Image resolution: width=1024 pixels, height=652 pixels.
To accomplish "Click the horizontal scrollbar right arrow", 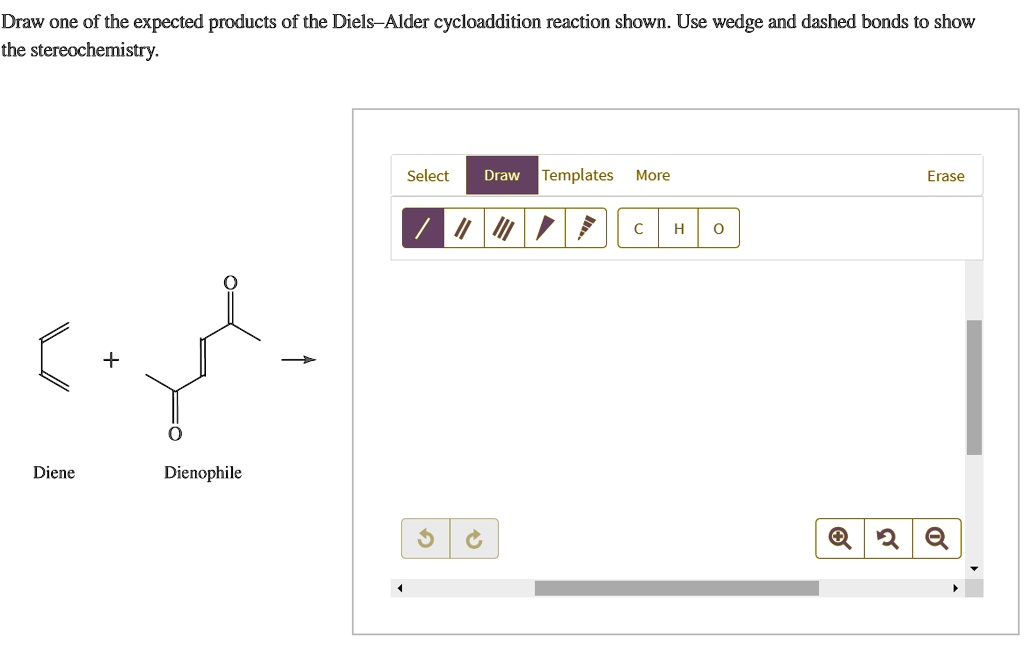I will pyautogui.click(x=955, y=588).
